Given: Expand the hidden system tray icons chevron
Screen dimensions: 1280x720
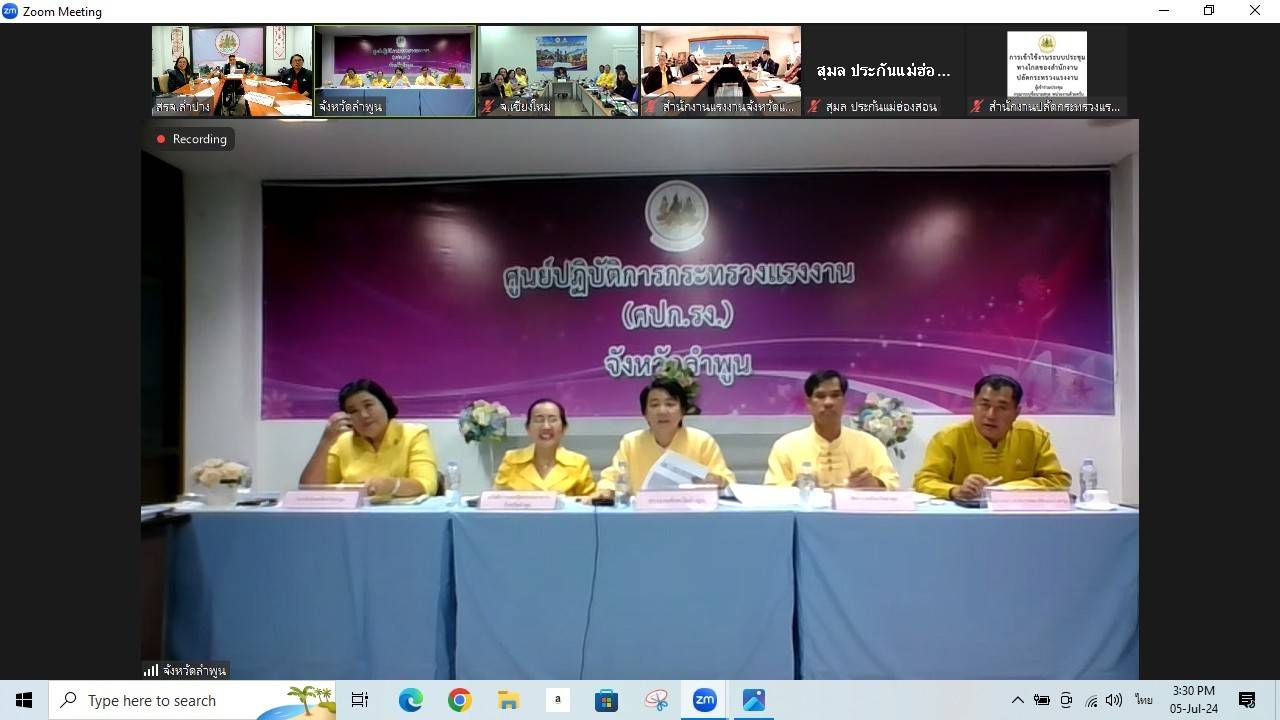Looking at the screenshot, I should (1018, 700).
